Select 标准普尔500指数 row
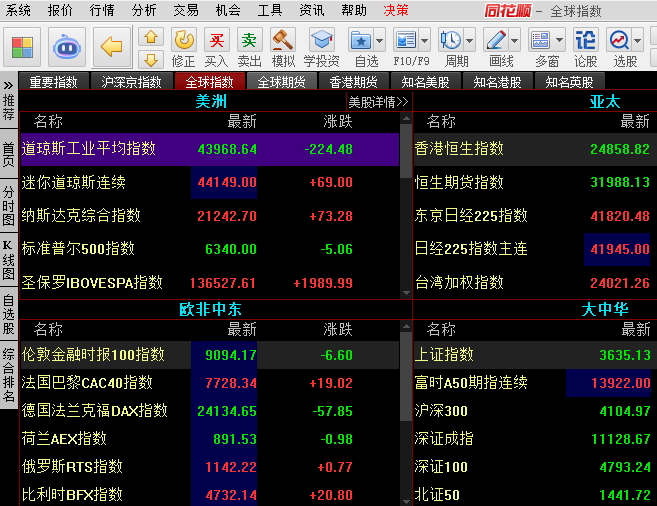 (x=210, y=249)
